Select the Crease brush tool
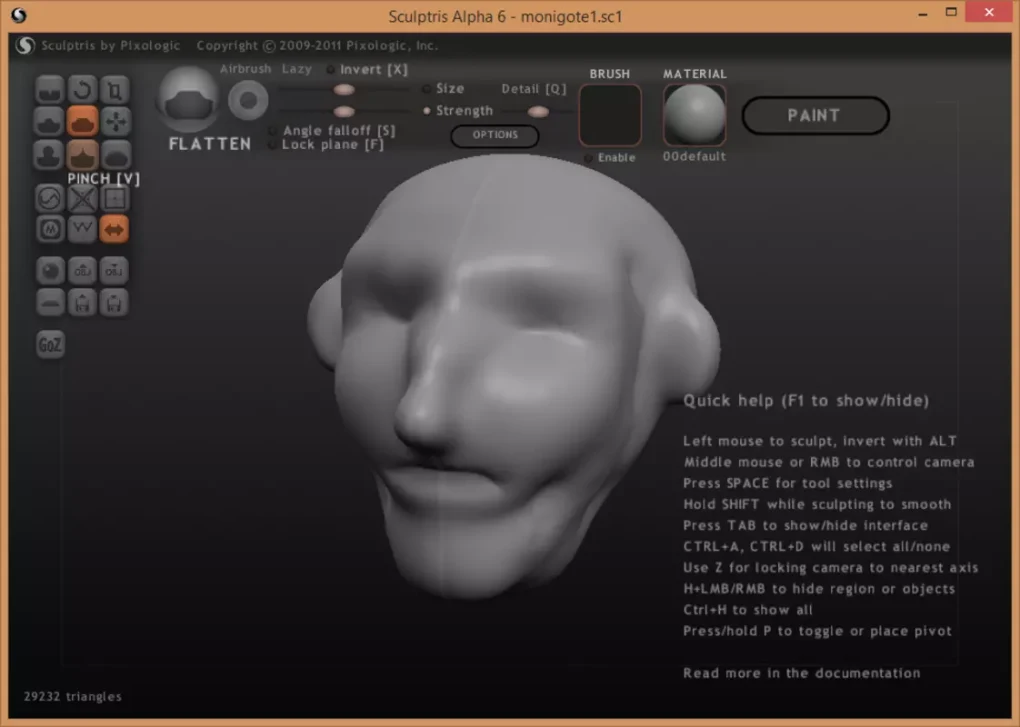The width and height of the screenshot is (1020, 727). (x=50, y=90)
